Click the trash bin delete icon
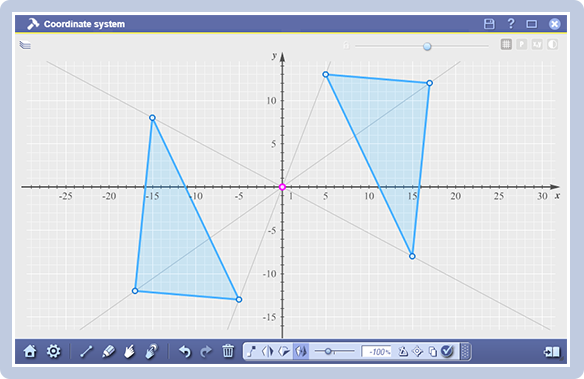This screenshot has height=379, width=584. click(x=228, y=351)
